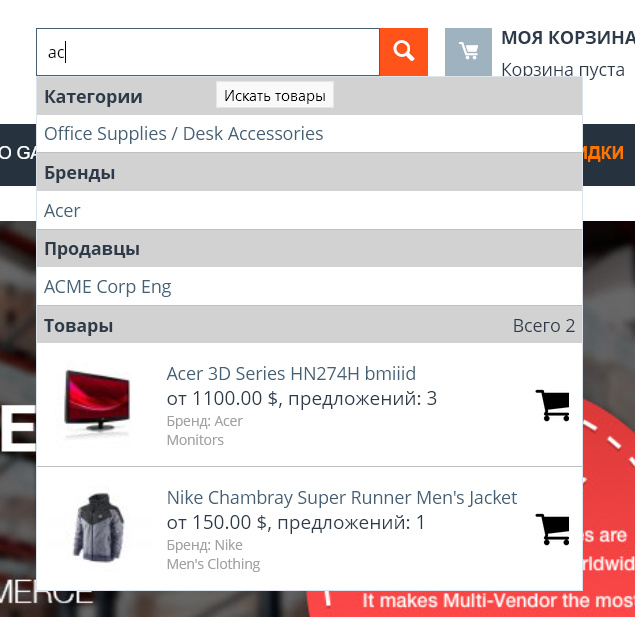Click the Nike jacket product thumbnail
Image resolution: width=635 pixels, height=617 pixels.
(x=98, y=528)
